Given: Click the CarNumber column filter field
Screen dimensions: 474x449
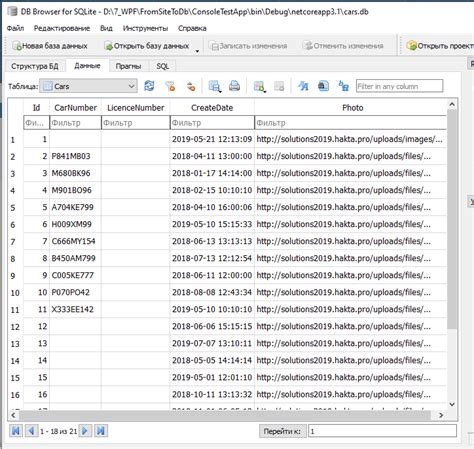Looking at the screenshot, I should (75, 123).
